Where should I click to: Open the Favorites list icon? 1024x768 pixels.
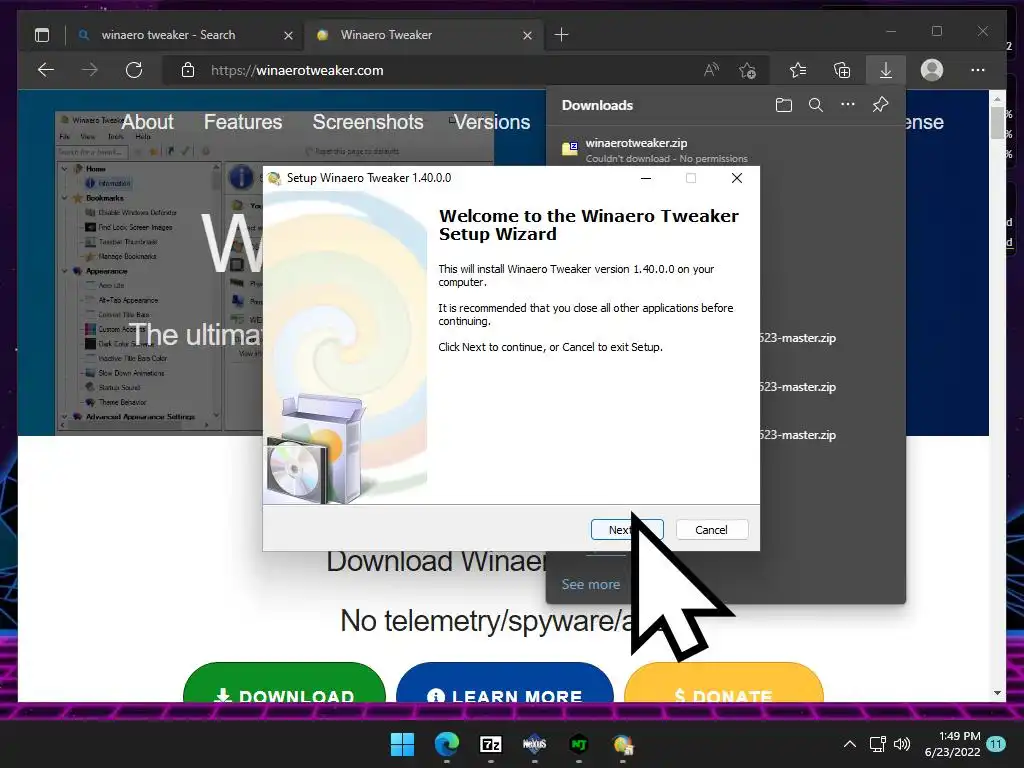pyautogui.click(x=797, y=70)
